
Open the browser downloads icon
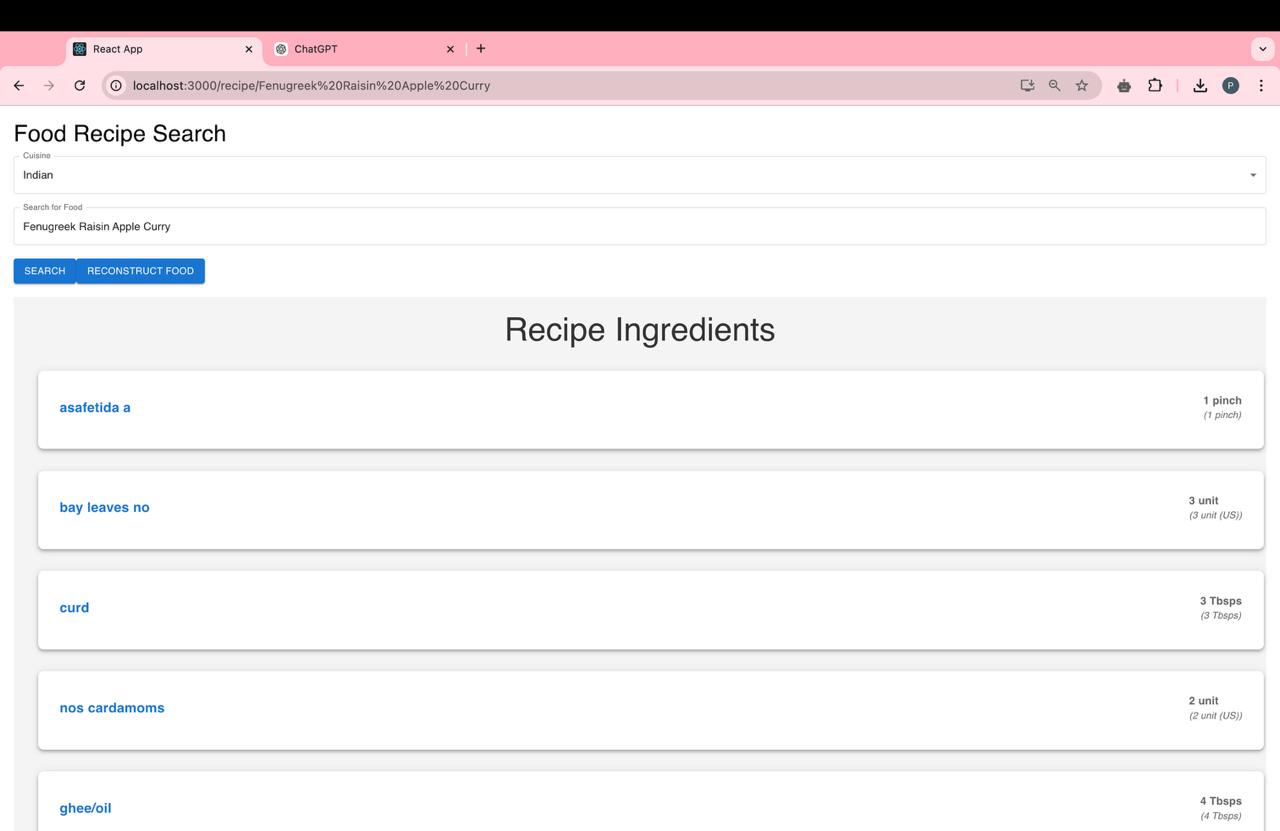[1200, 86]
